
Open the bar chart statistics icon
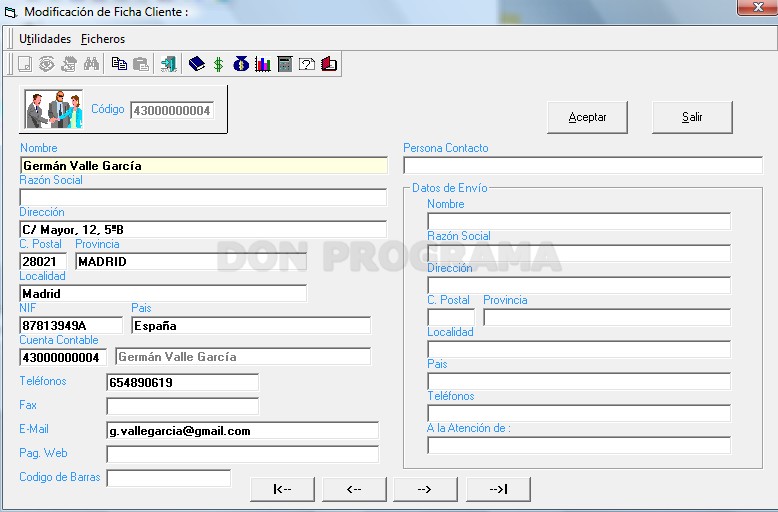click(262, 64)
